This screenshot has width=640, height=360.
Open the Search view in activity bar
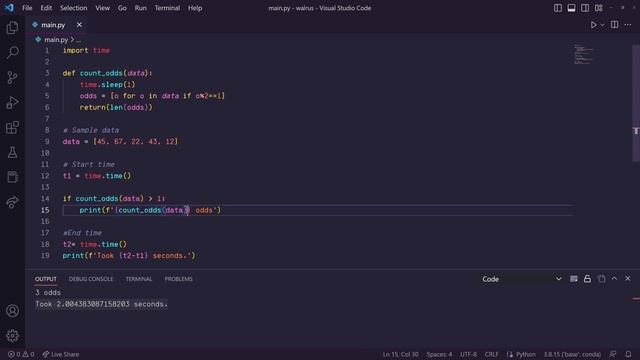click(12, 52)
